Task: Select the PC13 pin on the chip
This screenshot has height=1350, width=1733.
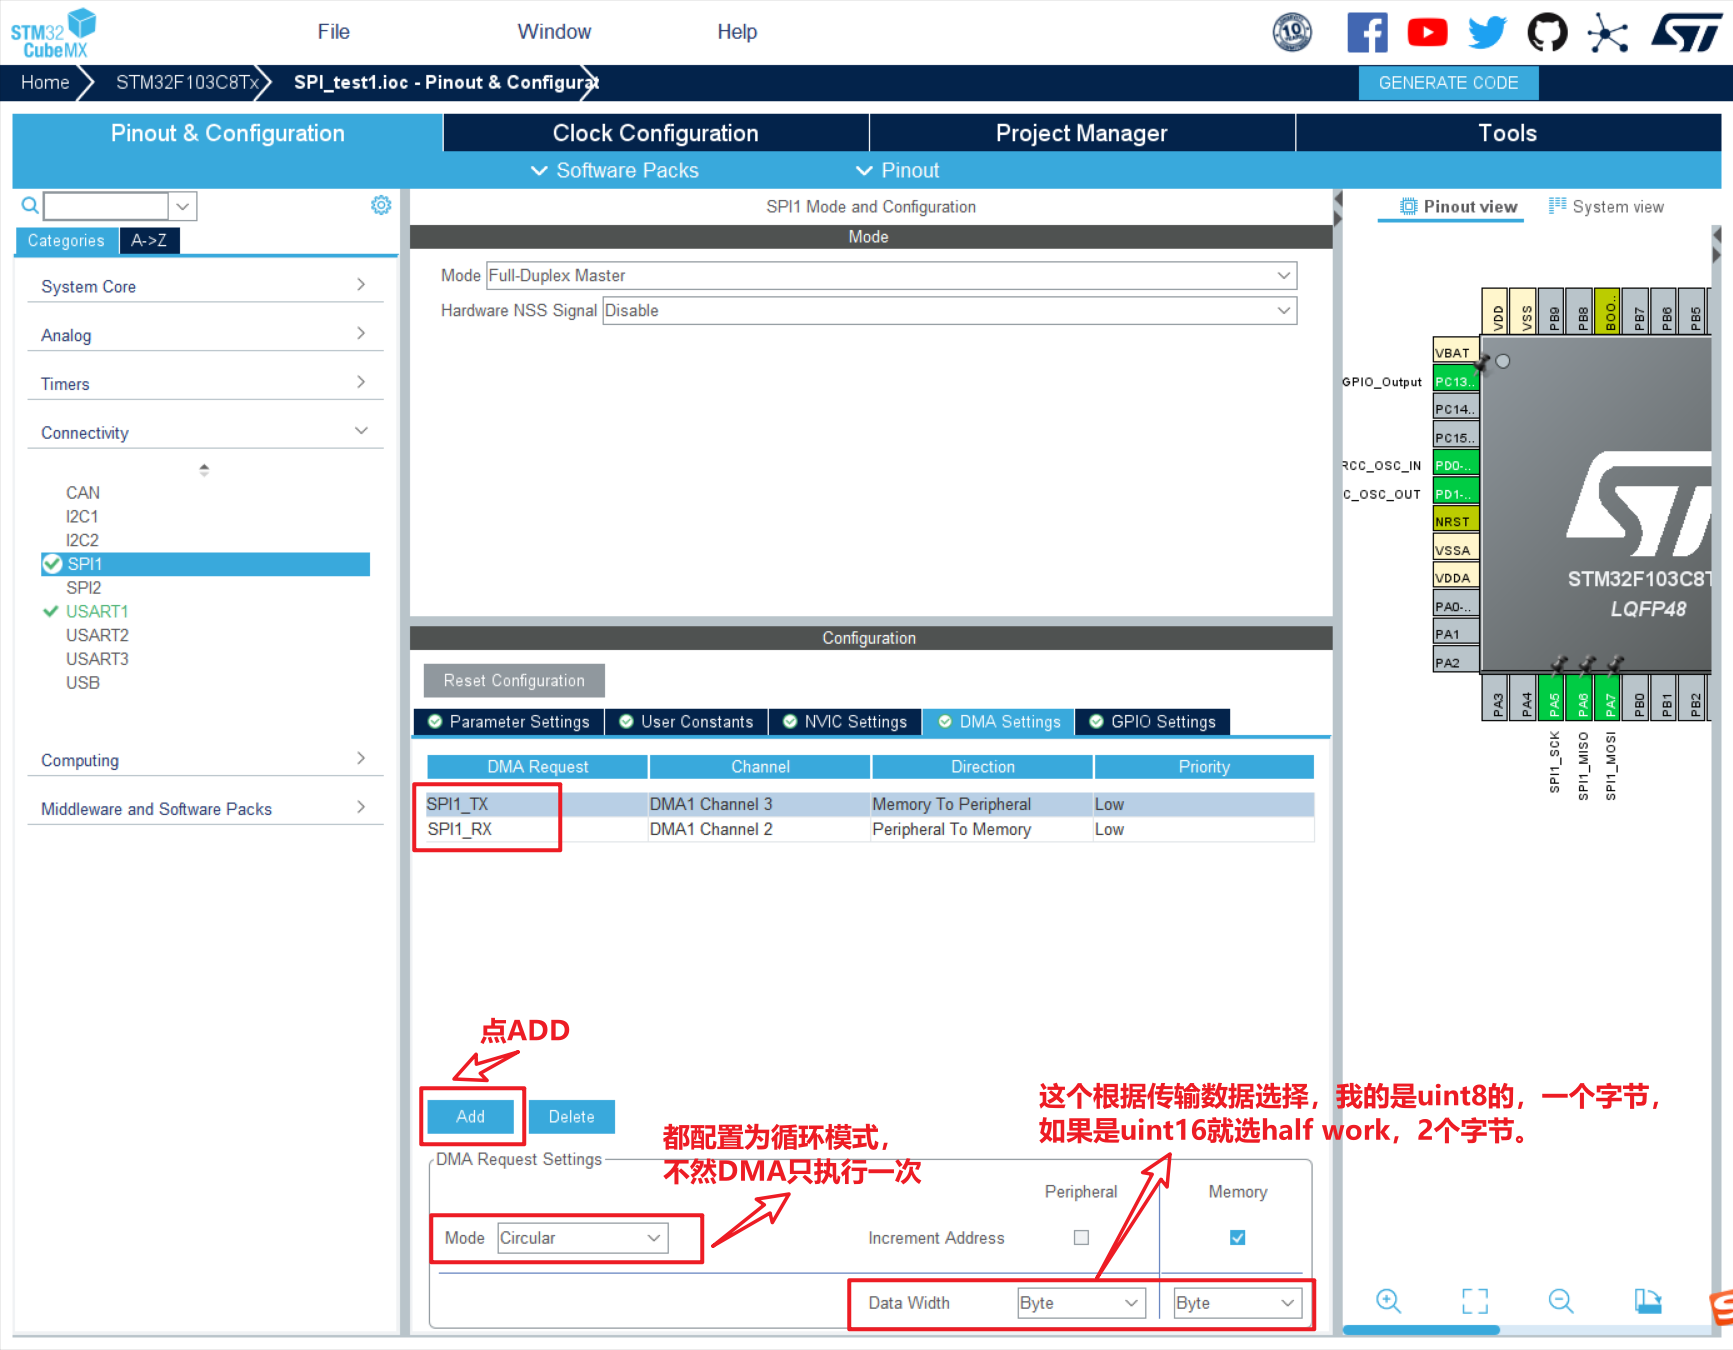Action: click(x=1455, y=381)
